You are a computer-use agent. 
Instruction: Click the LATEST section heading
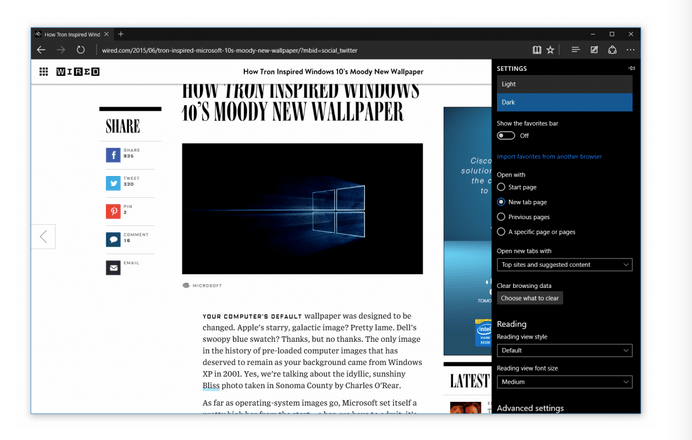point(470,381)
